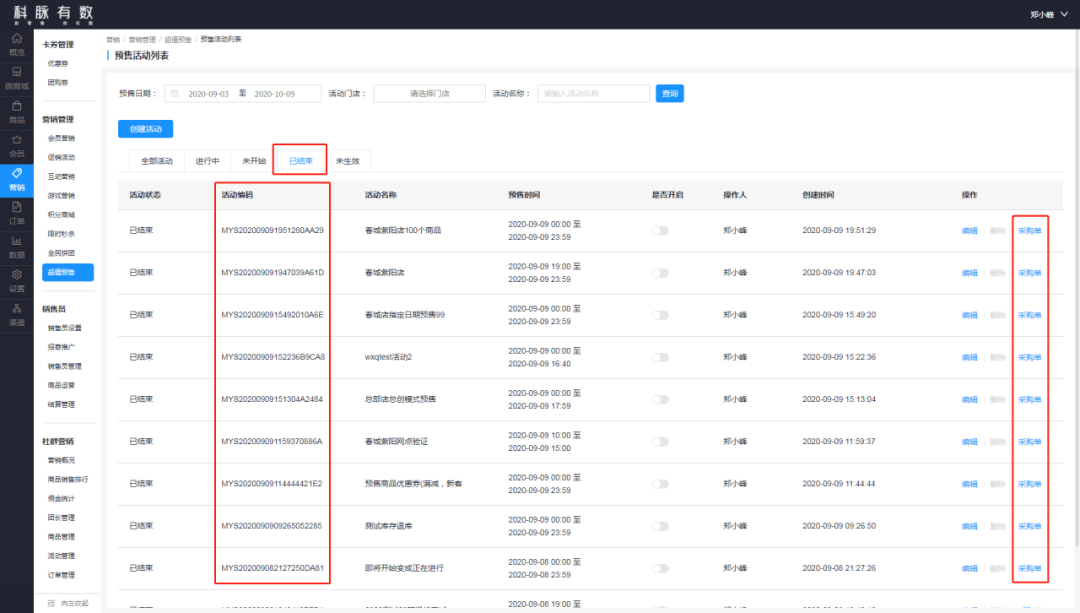The width and height of the screenshot is (1080, 613).
Task: Open 团购券 in the side menu
Action: click(x=58, y=83)
